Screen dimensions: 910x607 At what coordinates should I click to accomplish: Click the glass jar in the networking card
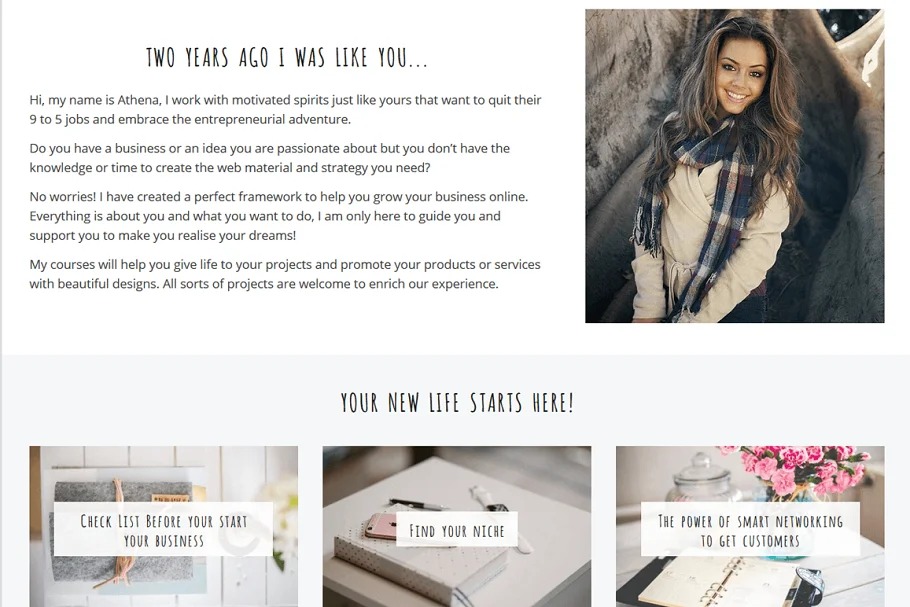pos(700,480)
